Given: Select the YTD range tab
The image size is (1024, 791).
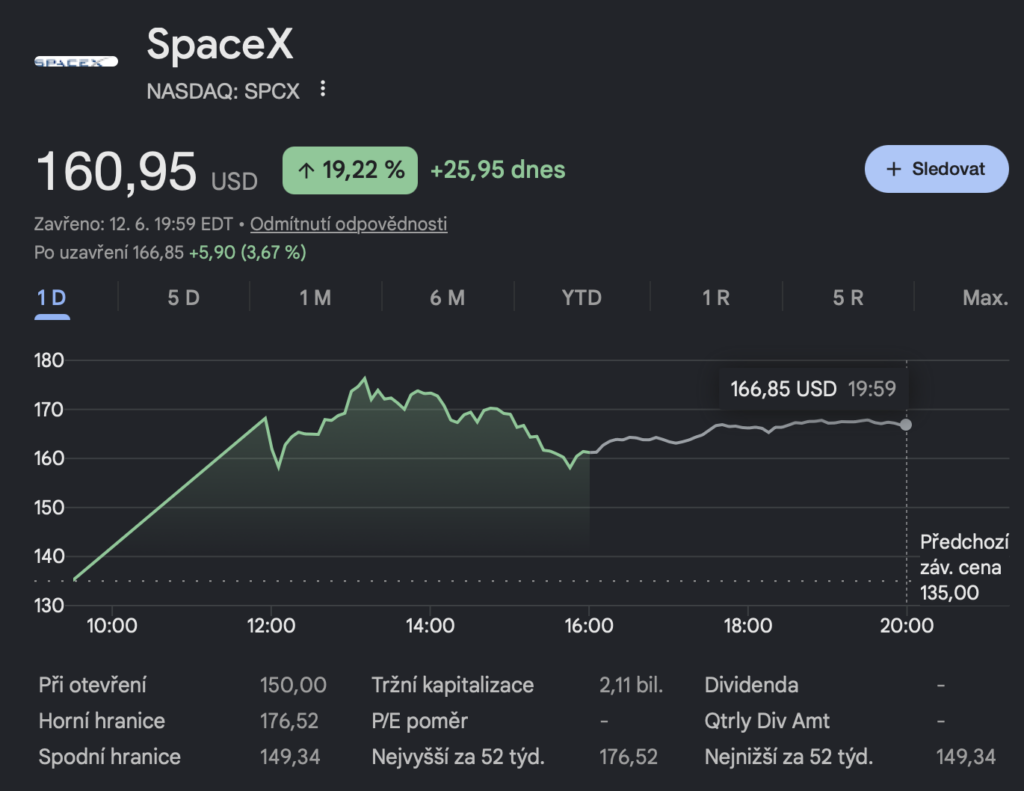Looking at the screenshot, I should point(581,299).
